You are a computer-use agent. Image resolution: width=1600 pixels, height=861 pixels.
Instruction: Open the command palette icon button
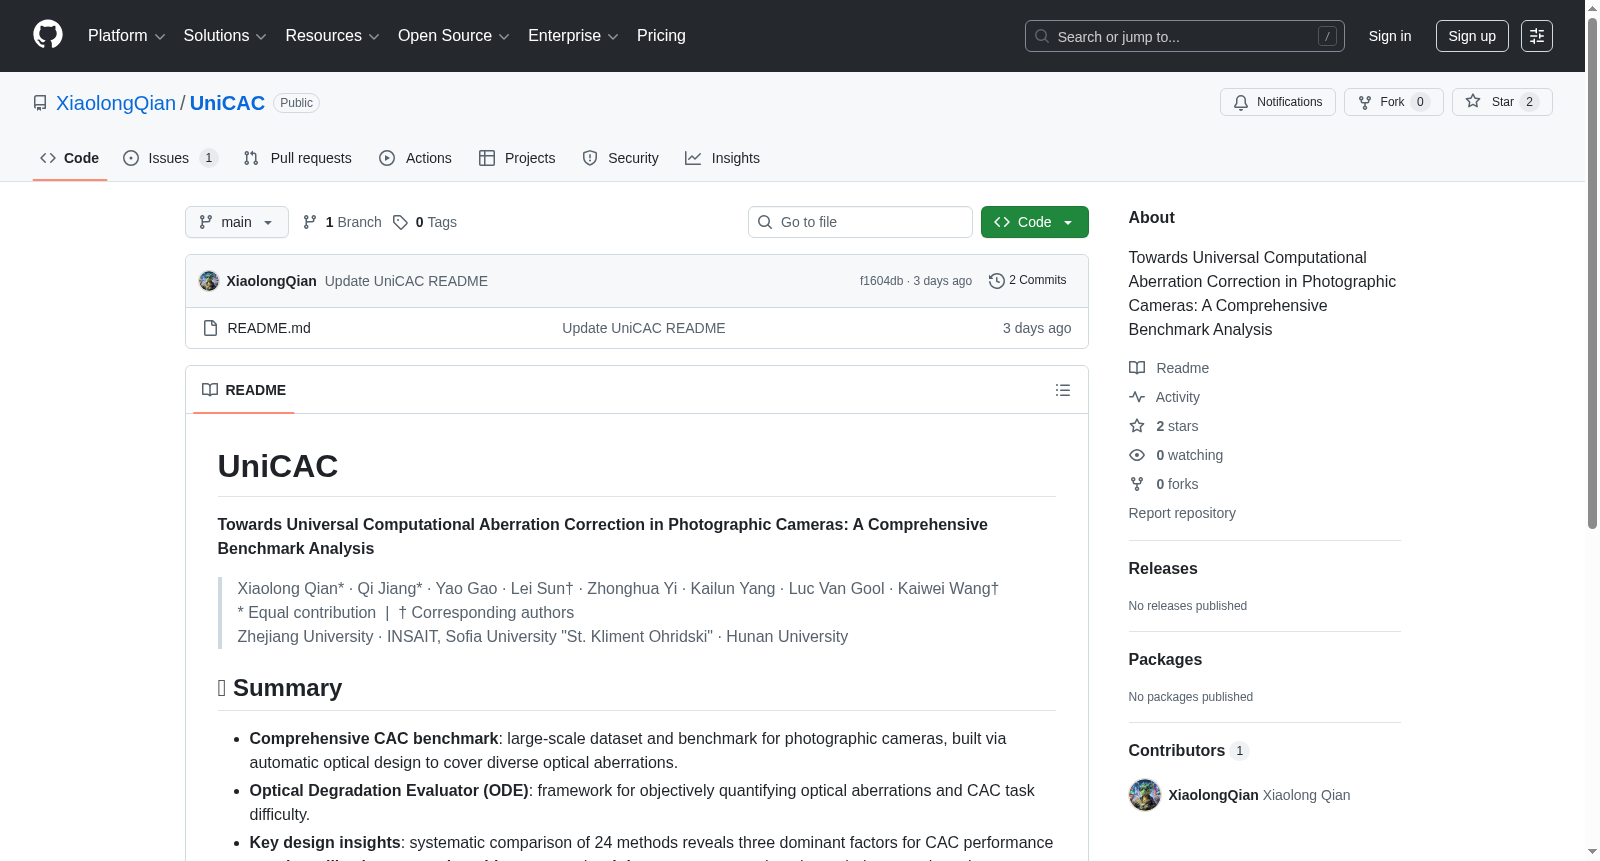(x=1537, y=36)
